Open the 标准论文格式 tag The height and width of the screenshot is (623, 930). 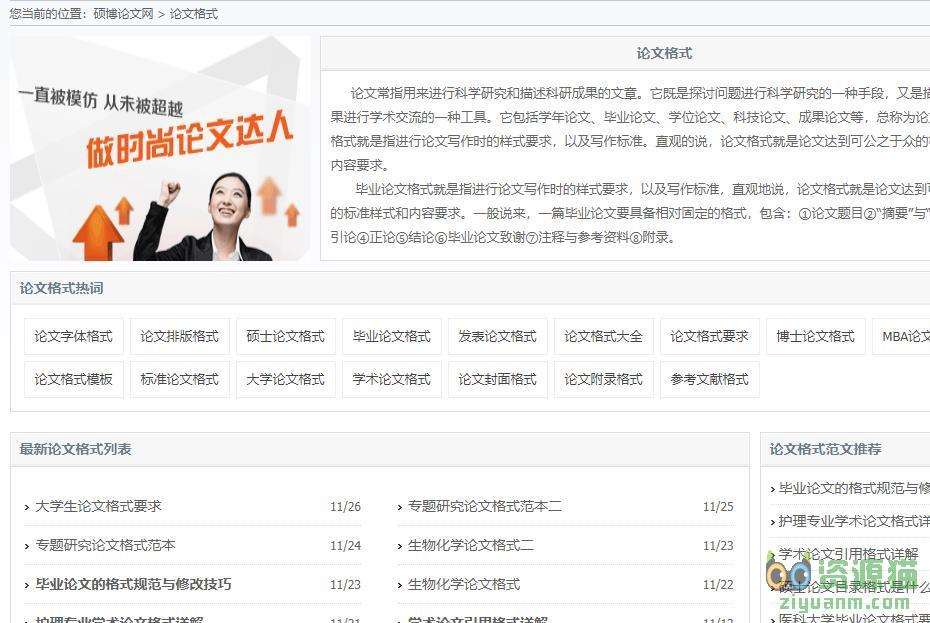pos(180,379)
